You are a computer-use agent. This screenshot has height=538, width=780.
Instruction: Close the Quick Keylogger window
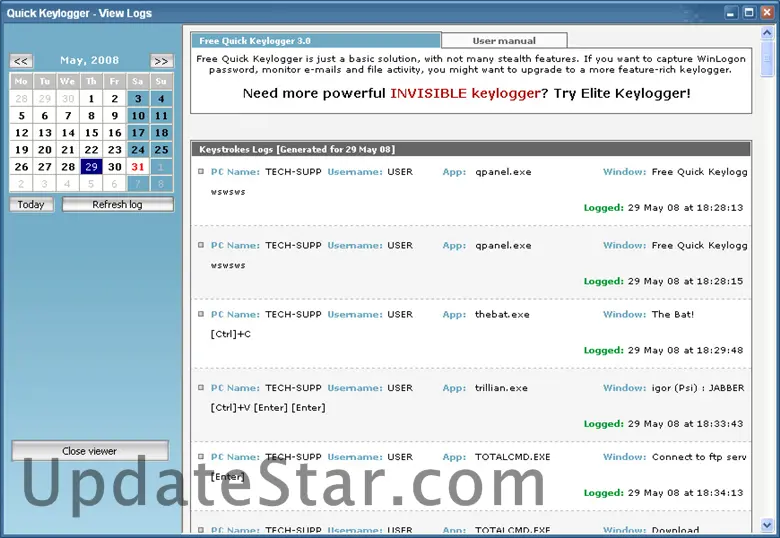coord(767,13)
